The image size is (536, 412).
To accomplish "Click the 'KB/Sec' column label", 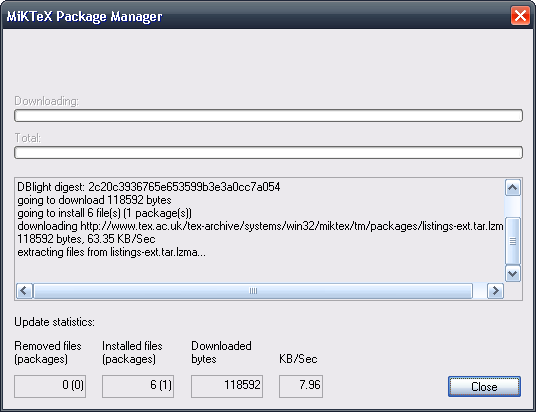I will coord(298,359).
